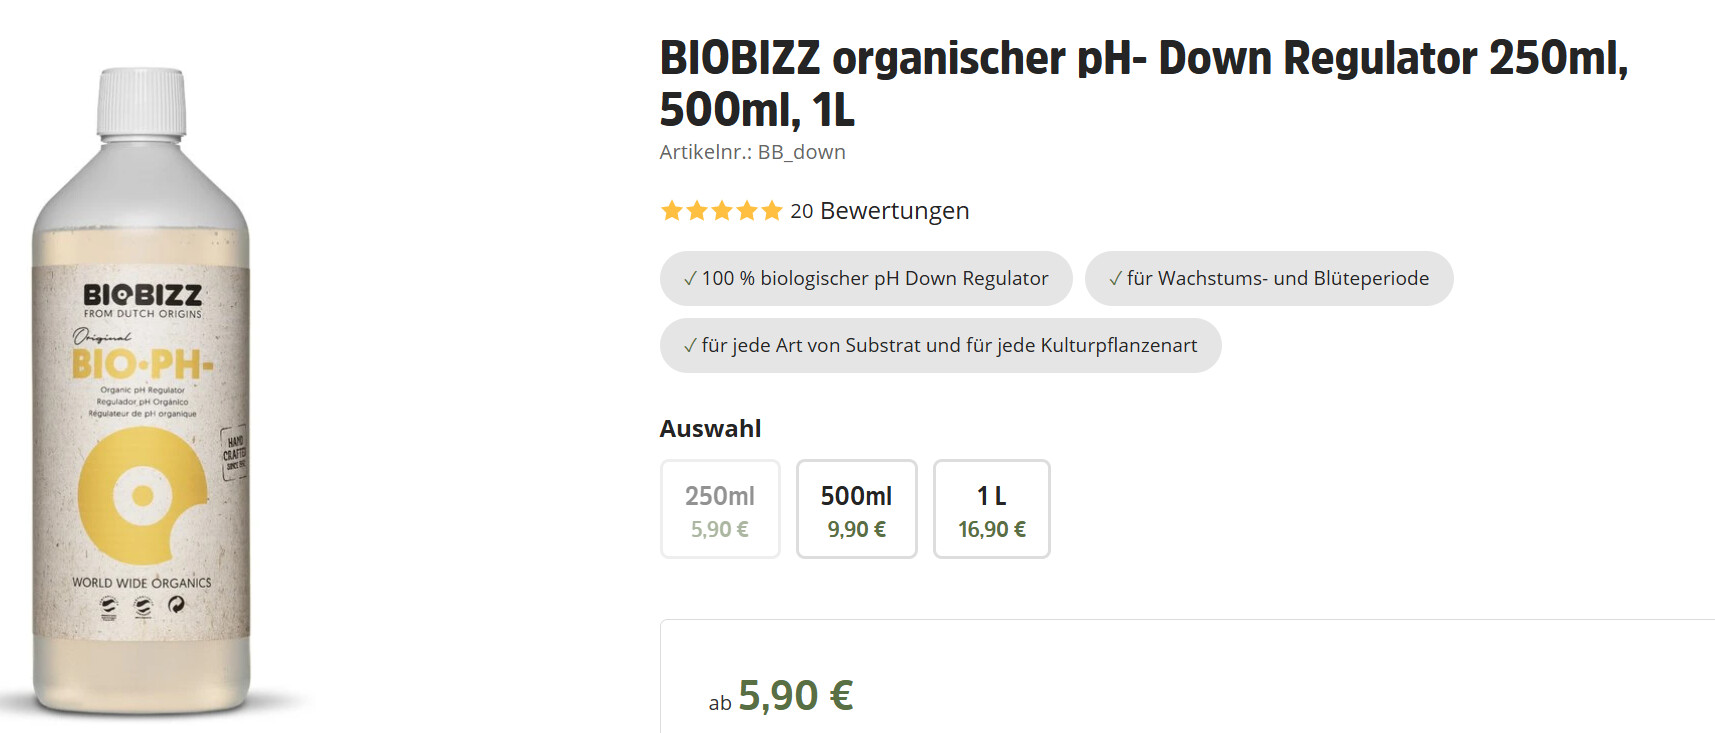Click the fifth rating star
1715x733 pixels.
click(771, 211)
